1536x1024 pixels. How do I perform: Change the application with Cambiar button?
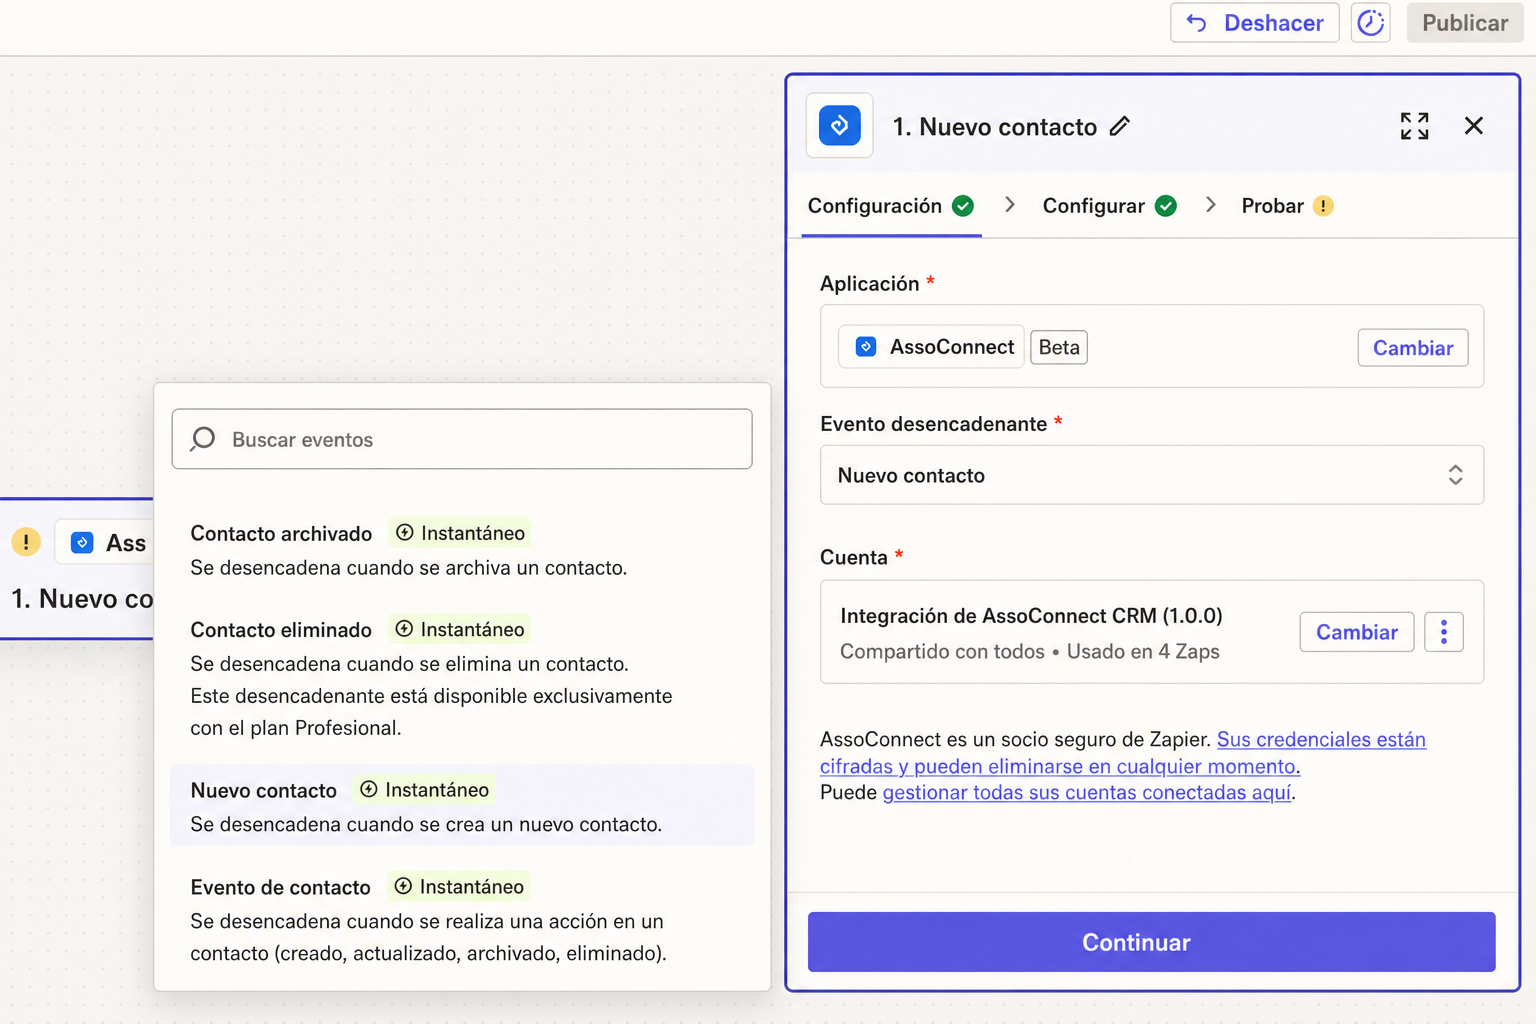click(x=1413, y=348)
